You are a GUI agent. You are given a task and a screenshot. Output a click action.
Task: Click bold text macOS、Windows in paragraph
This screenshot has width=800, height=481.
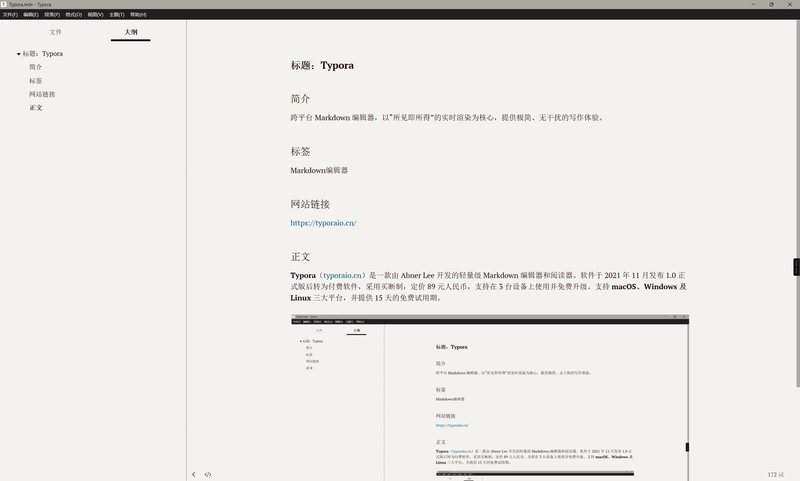point(645,287)
